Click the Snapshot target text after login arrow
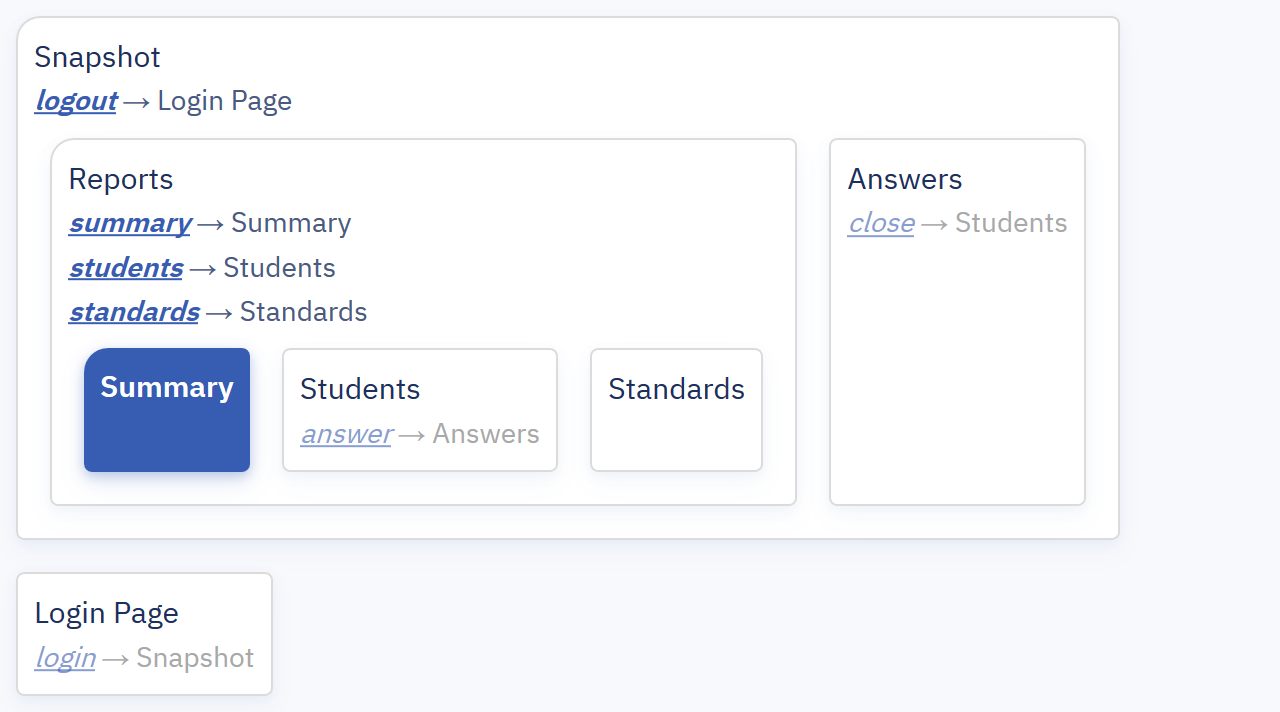 coord(195,658)
